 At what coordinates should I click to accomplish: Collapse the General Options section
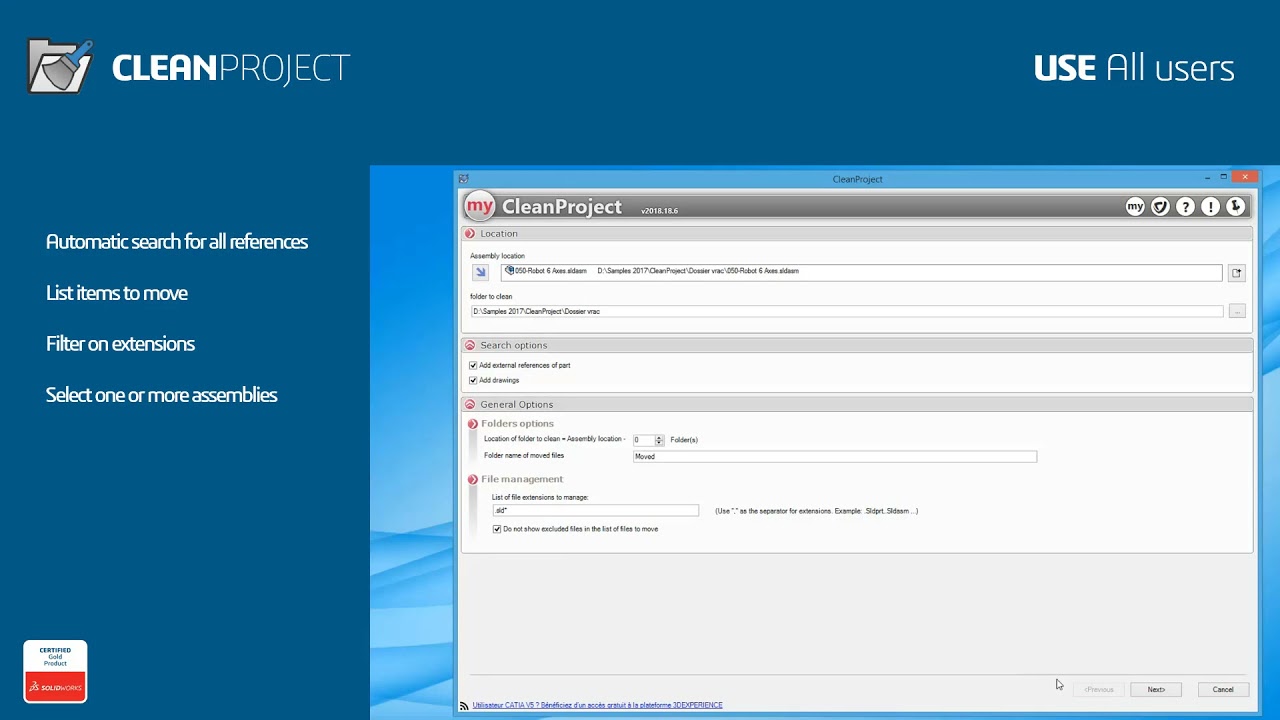click(x=470, y=405)
